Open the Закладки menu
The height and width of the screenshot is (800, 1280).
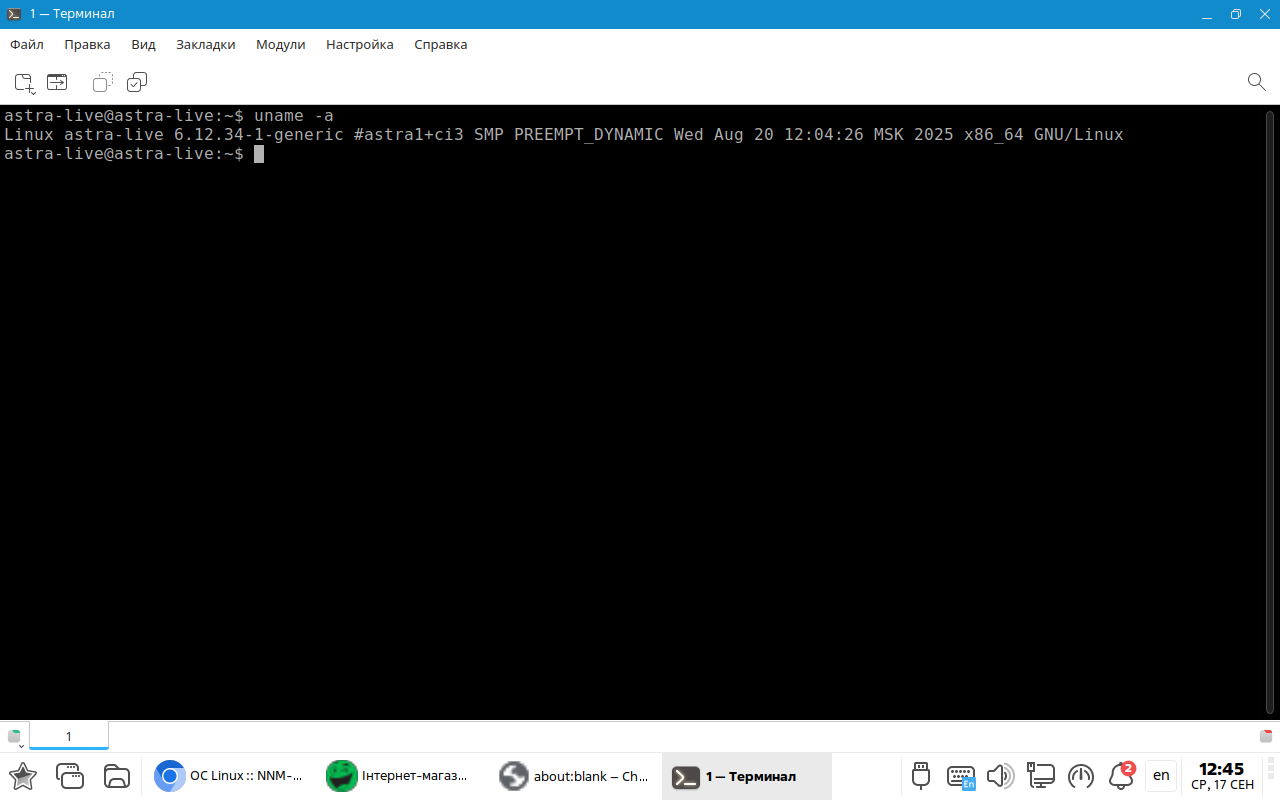205,44
